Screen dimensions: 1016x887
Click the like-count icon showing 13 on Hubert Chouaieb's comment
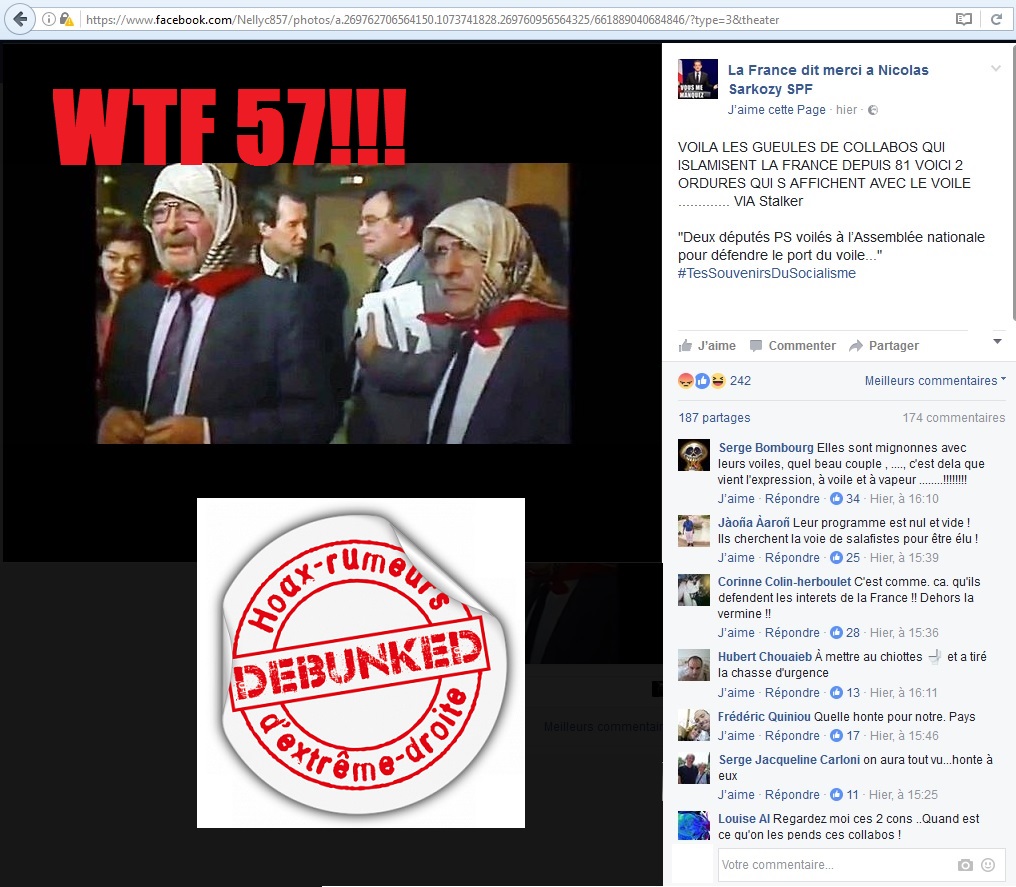pyautogui.click(x=837, y=693)
